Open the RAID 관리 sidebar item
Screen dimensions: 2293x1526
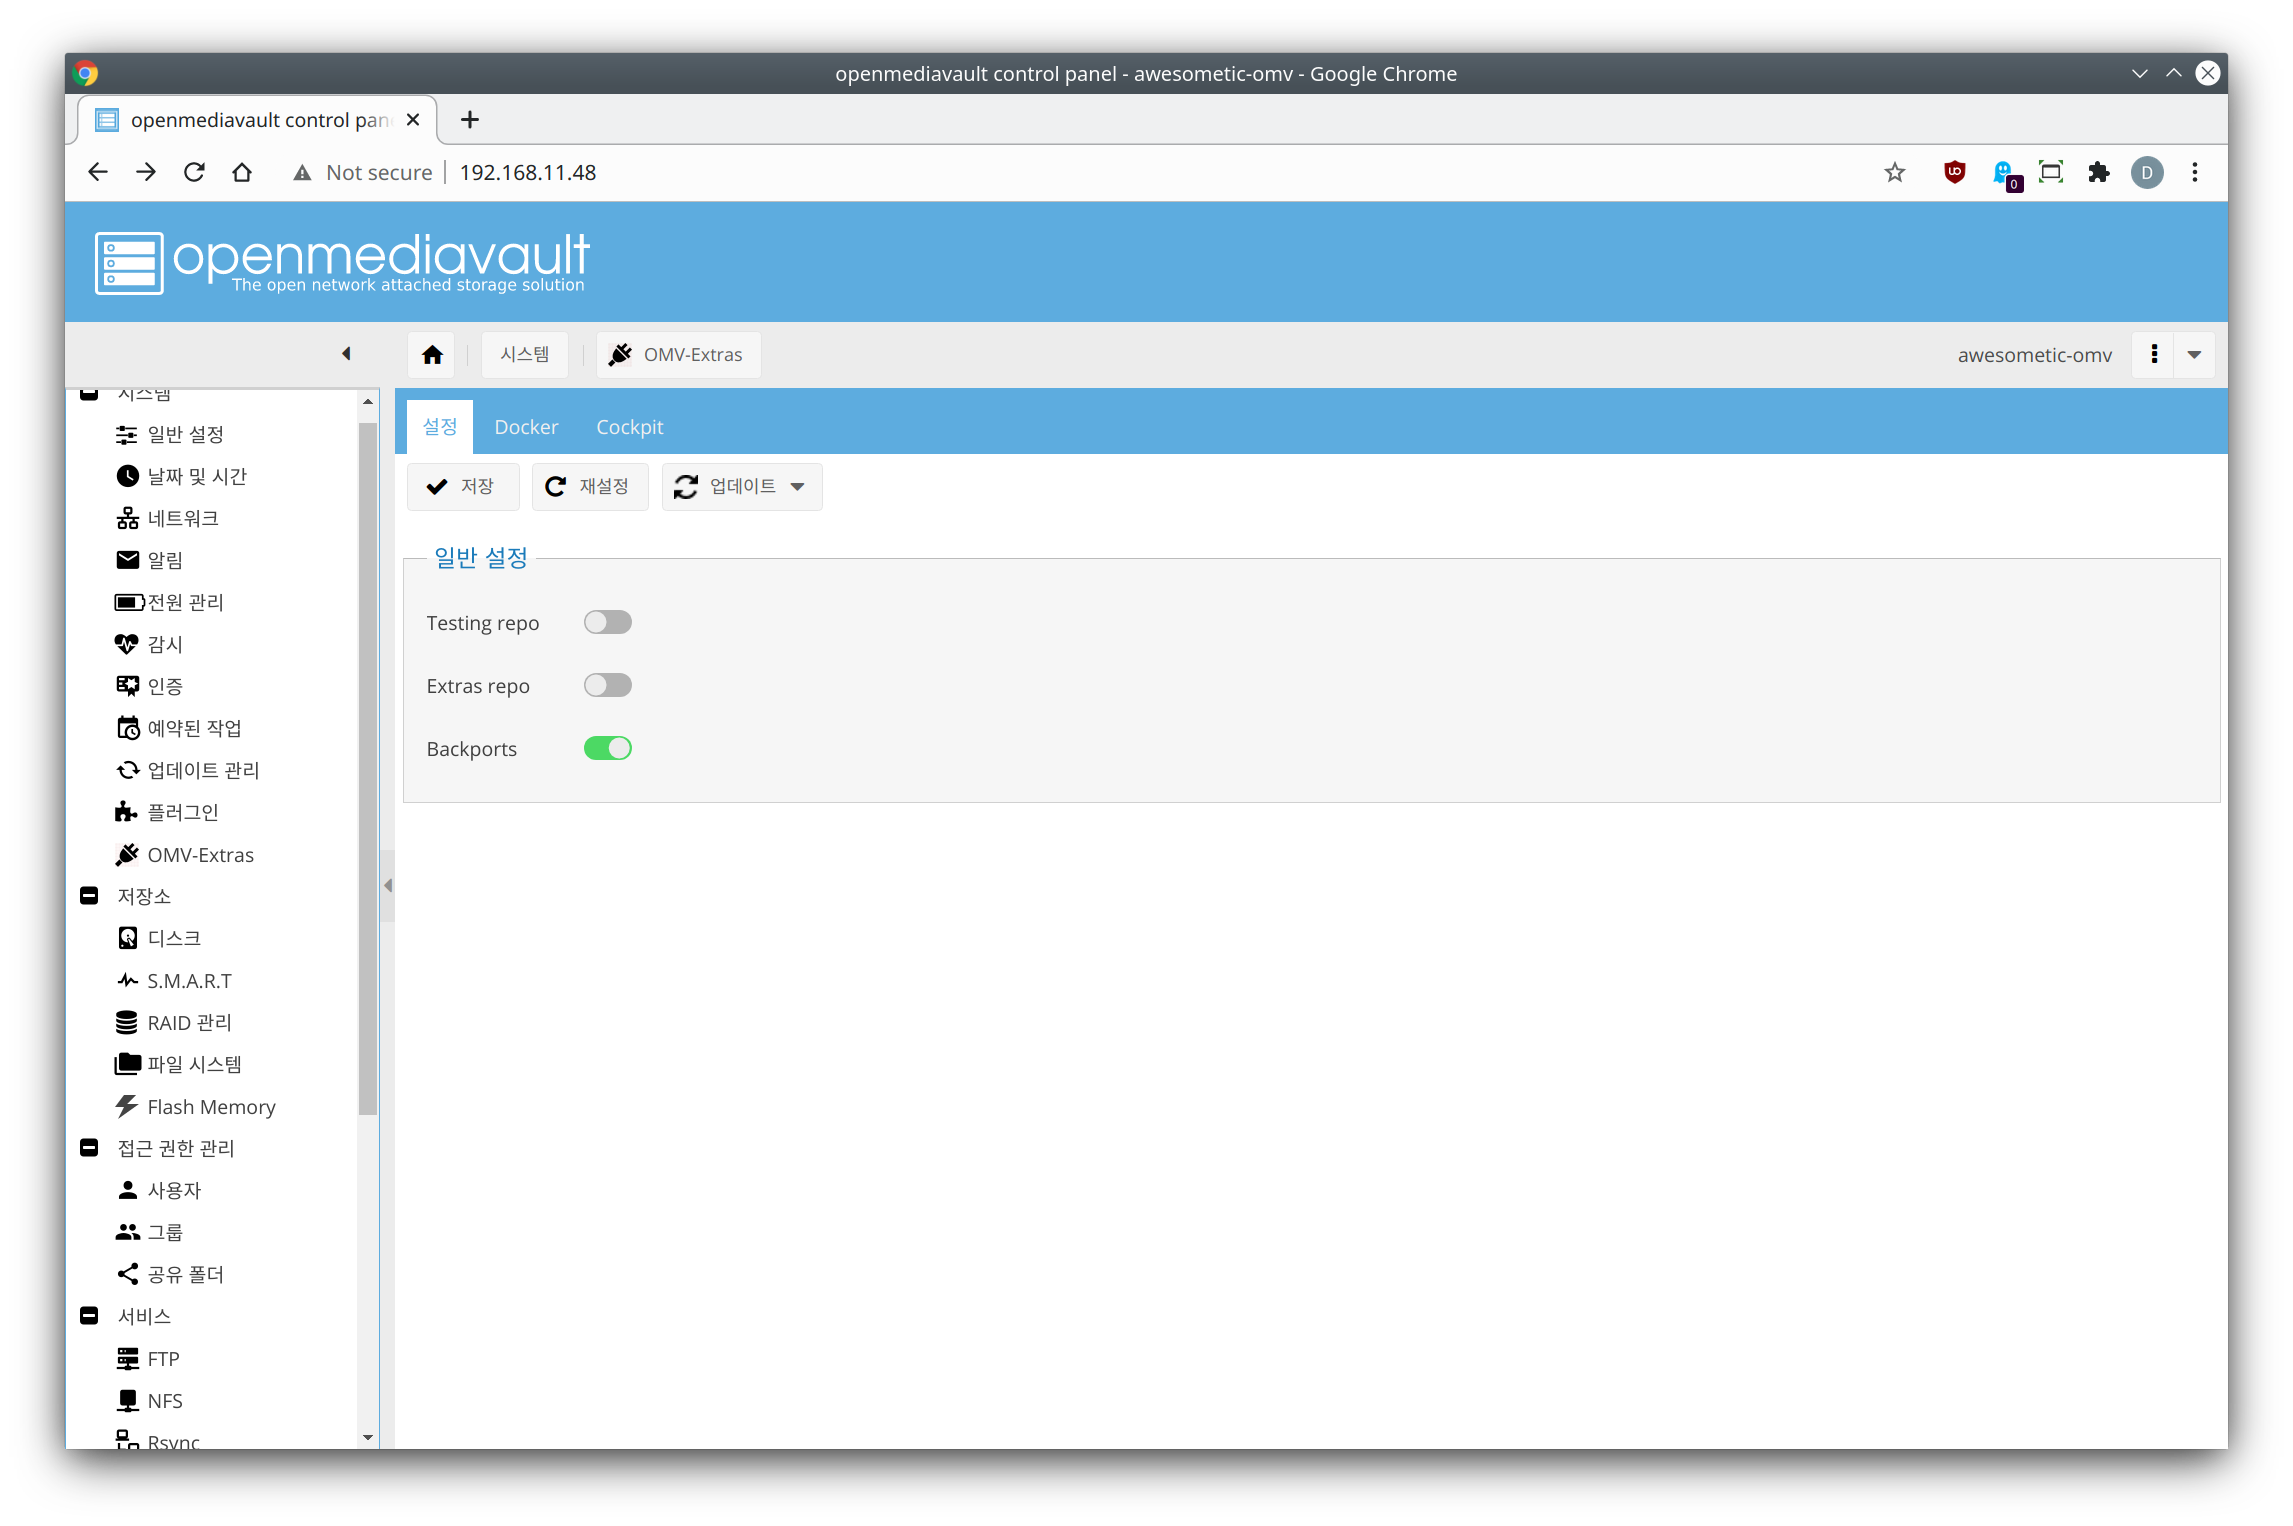[188, 1023]
